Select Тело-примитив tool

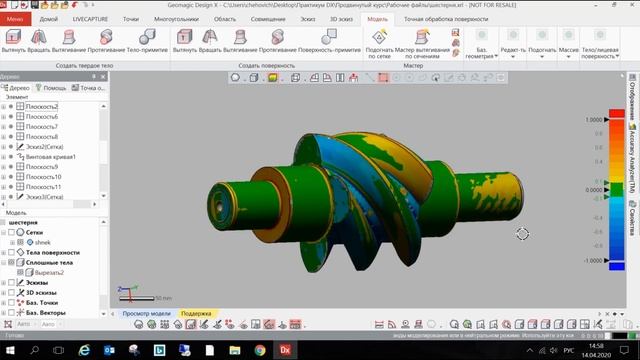coord(147,41)
